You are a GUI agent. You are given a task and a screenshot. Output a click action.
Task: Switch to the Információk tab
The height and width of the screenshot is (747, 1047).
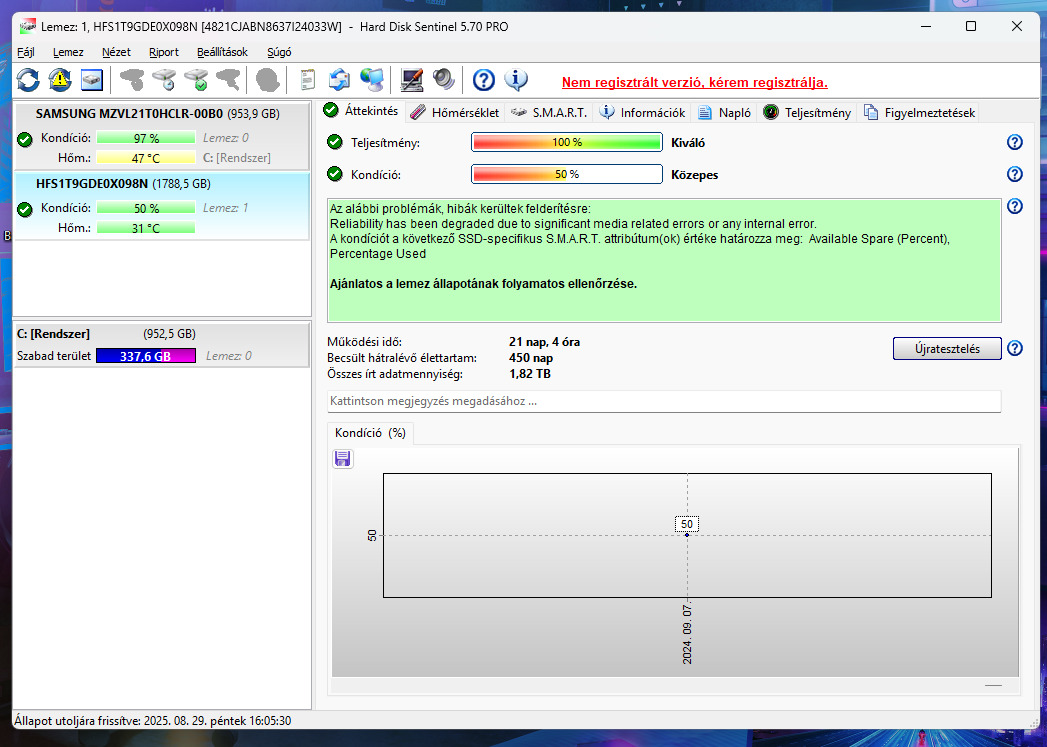click(643, 113)
